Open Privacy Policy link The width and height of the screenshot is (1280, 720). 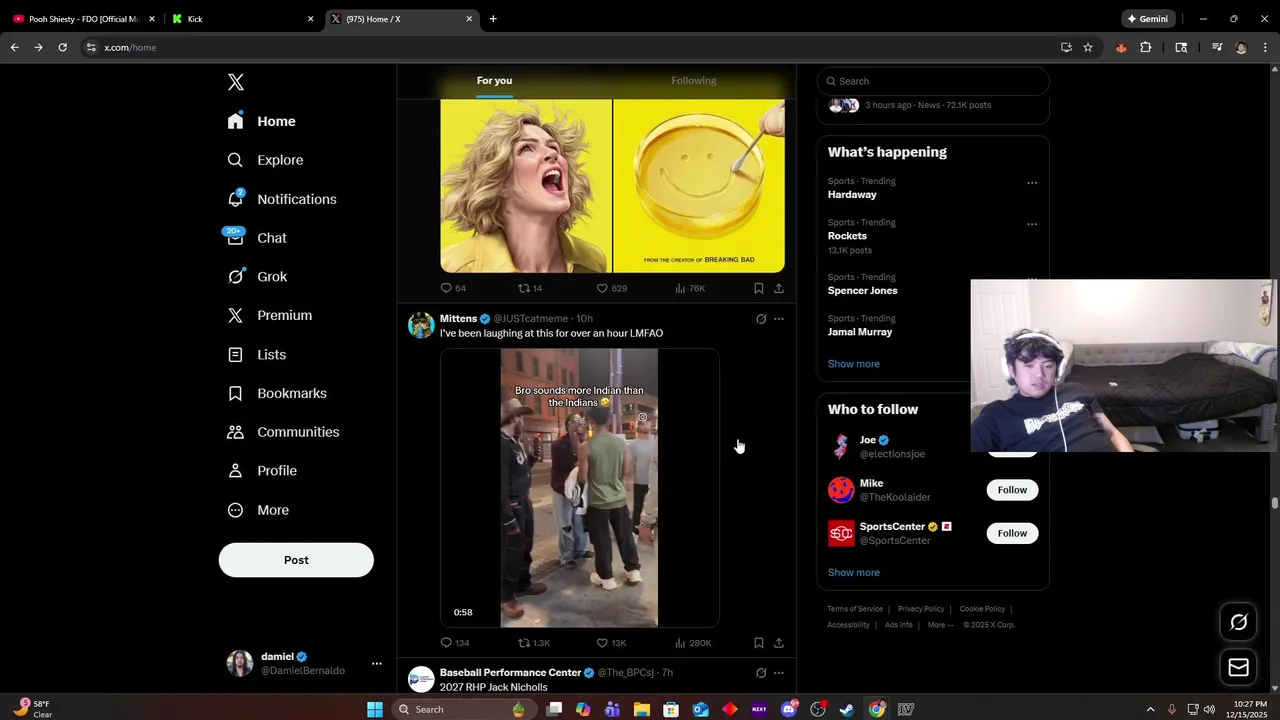[x=921, y=609]
